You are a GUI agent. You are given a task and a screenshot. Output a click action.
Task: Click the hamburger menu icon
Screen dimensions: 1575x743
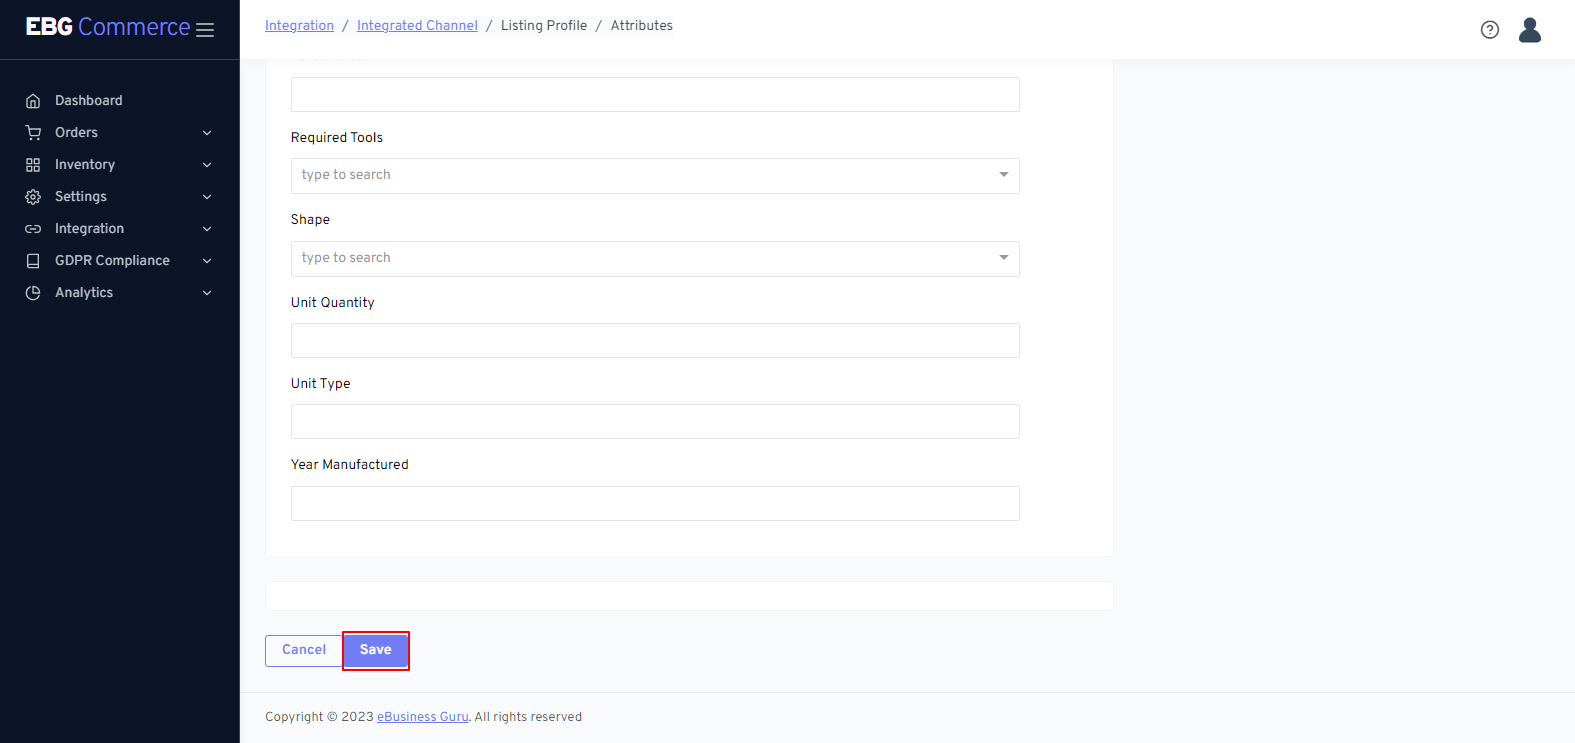coord(205,30)
